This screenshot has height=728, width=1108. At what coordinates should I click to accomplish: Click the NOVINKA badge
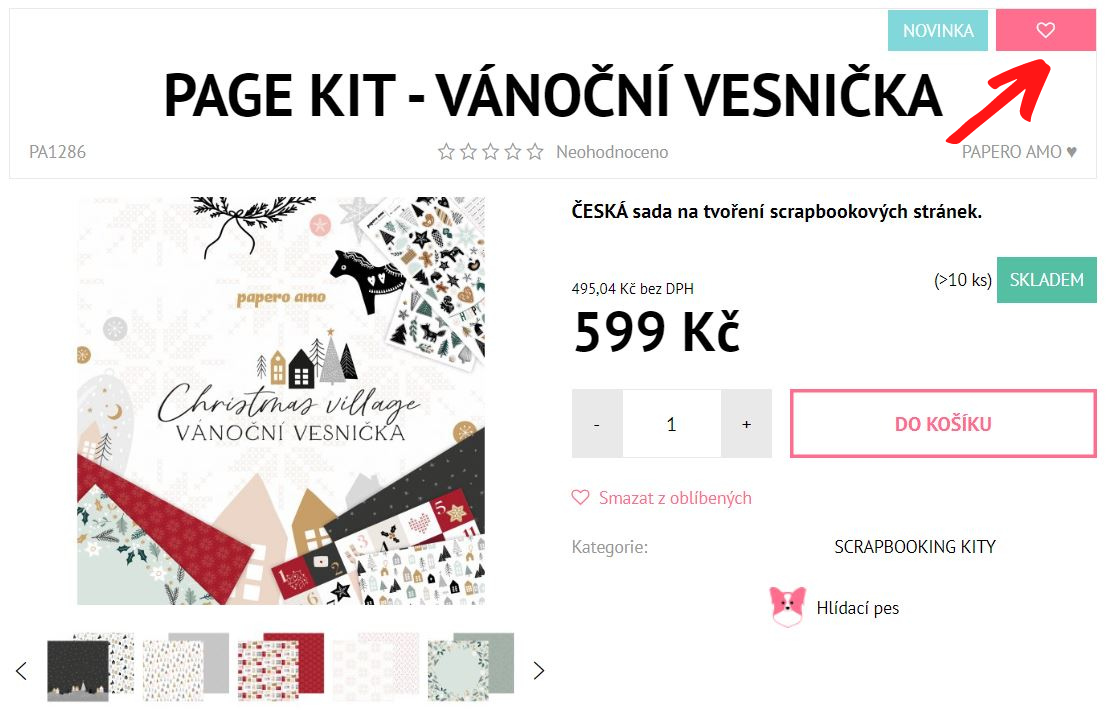(938, 30)
